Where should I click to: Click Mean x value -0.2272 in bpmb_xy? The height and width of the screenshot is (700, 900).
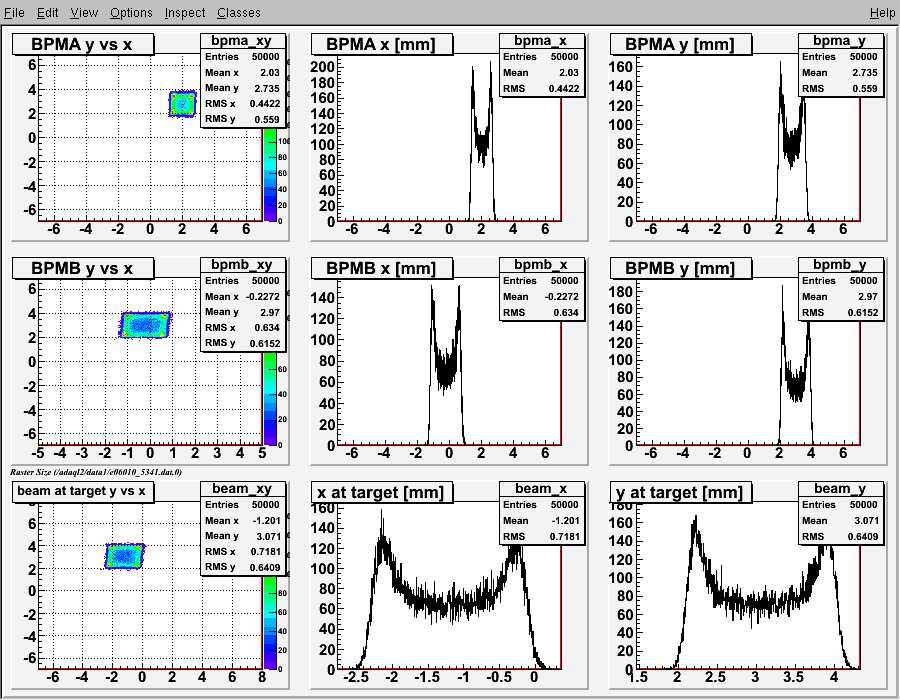[263, 297]
